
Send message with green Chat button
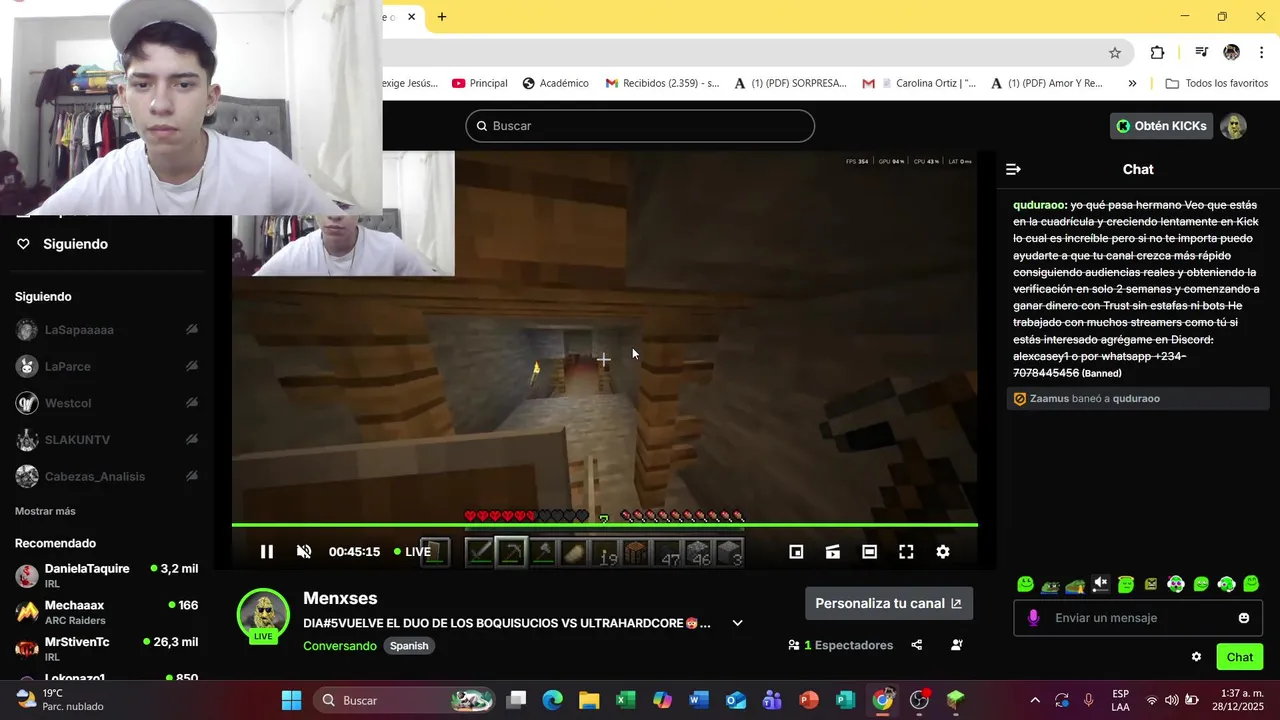click(1239, 657)
